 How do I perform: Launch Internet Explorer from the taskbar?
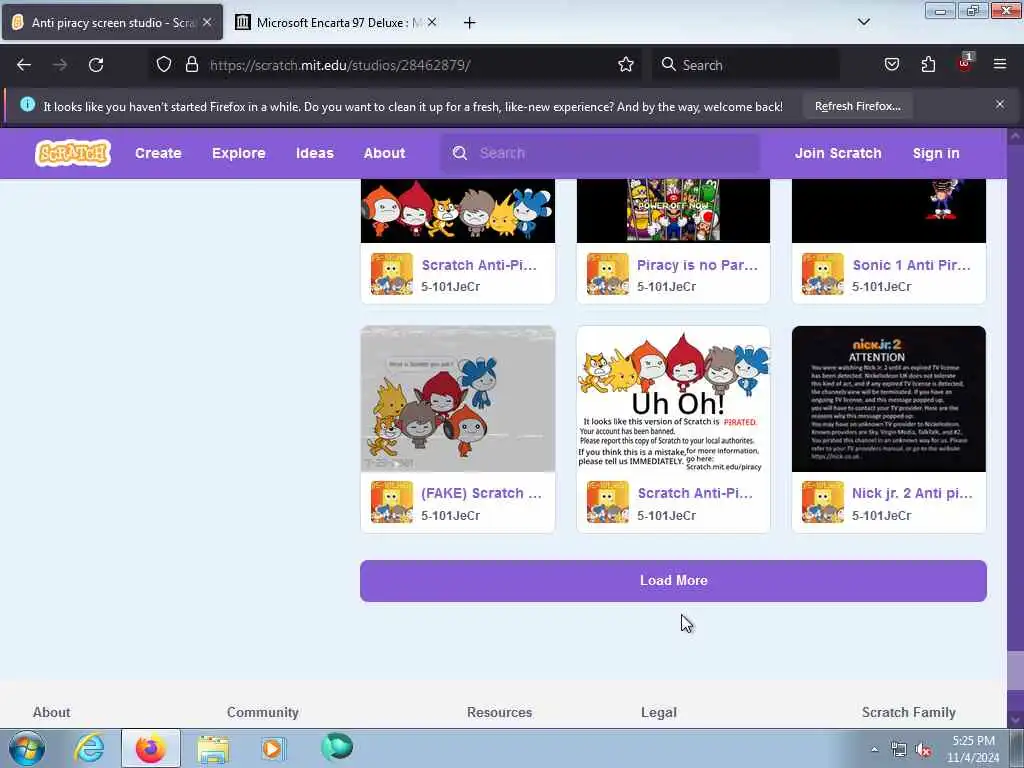89,748
